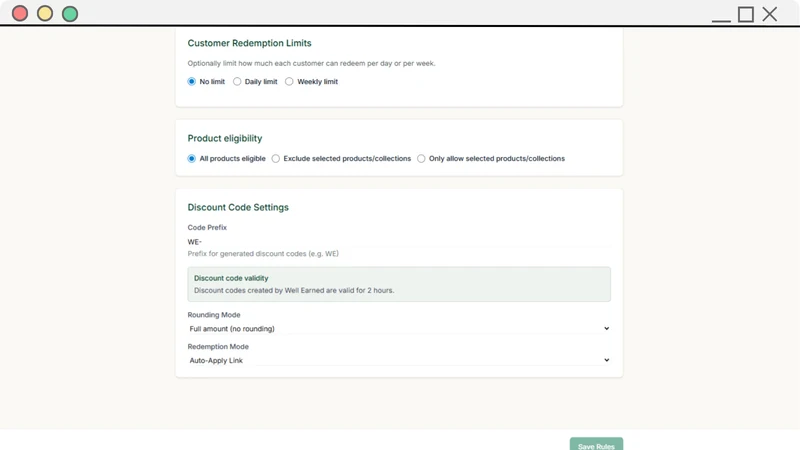Click the Product eligibility heading
Screen dimensions: 800x450
224,138
